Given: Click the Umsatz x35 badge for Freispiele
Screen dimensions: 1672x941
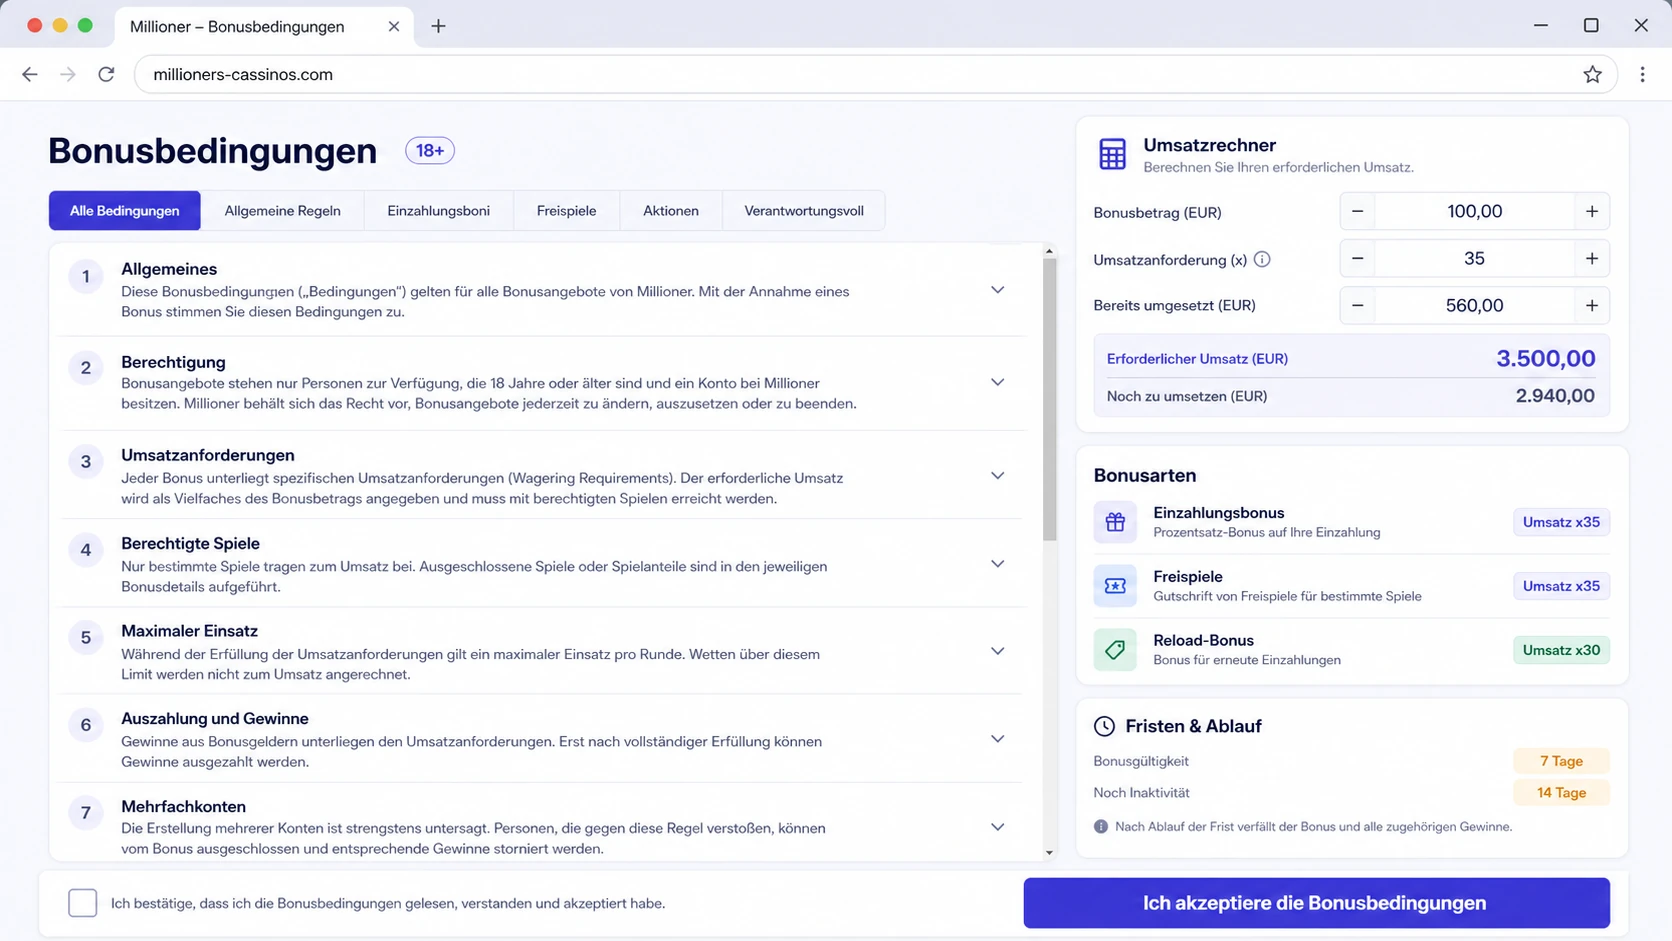Looking at the screenshot, I should tap(1561, 586).
